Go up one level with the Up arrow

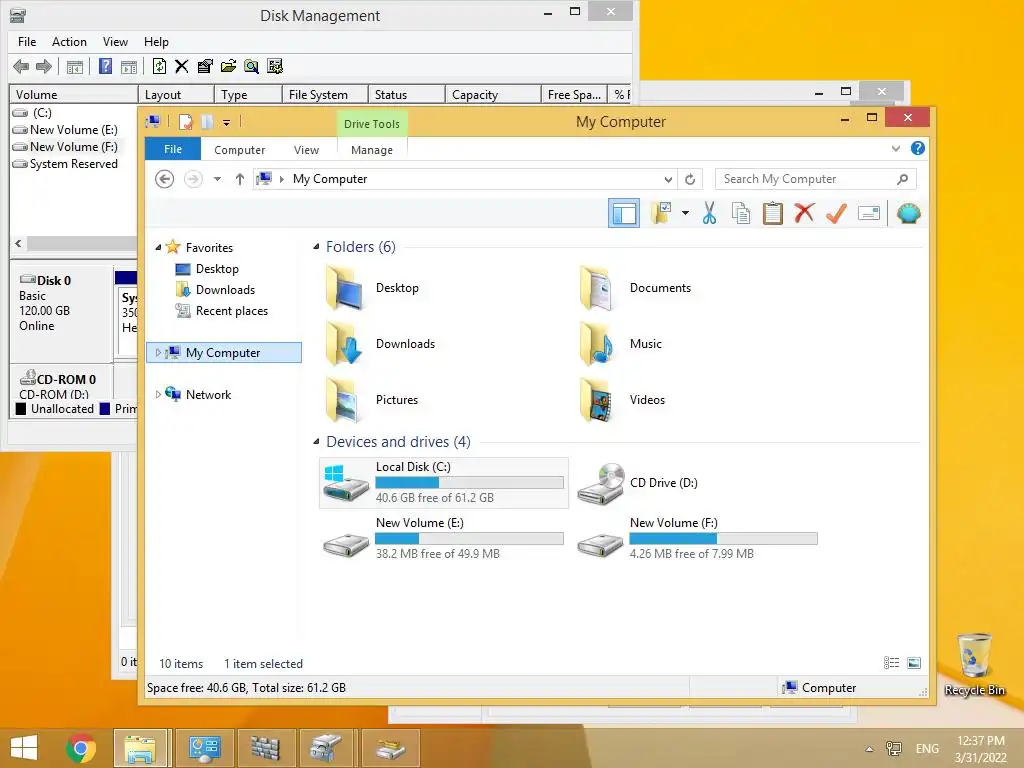pos(240,179)
